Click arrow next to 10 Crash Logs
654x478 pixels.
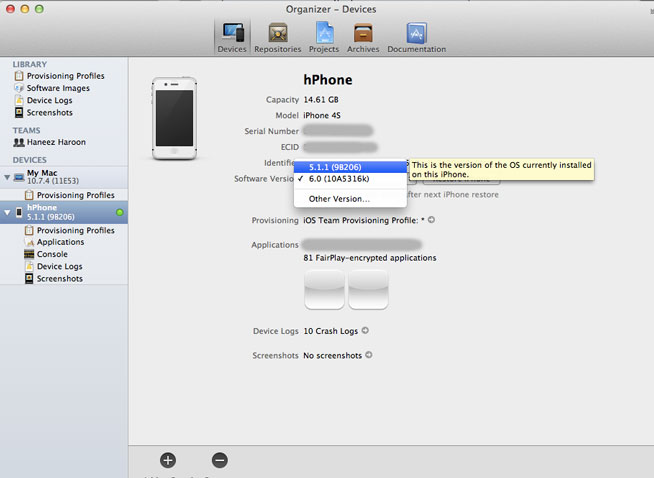366,331
